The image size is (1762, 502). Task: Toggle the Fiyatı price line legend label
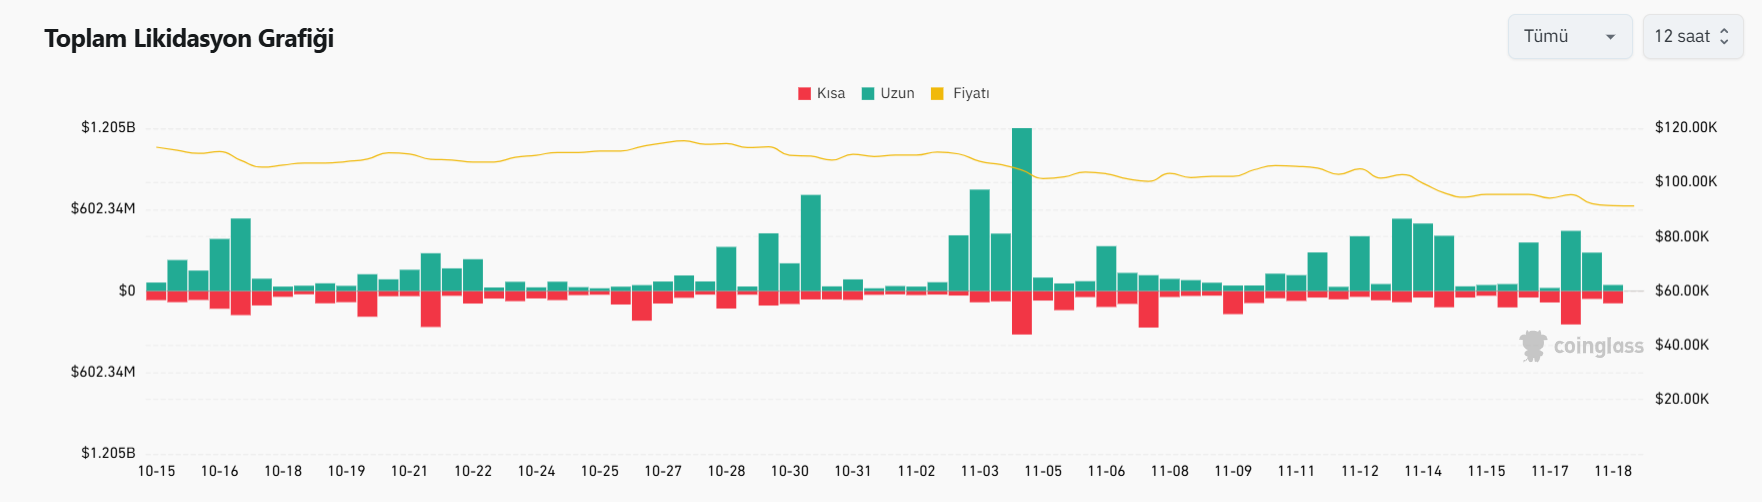(971, 94)
